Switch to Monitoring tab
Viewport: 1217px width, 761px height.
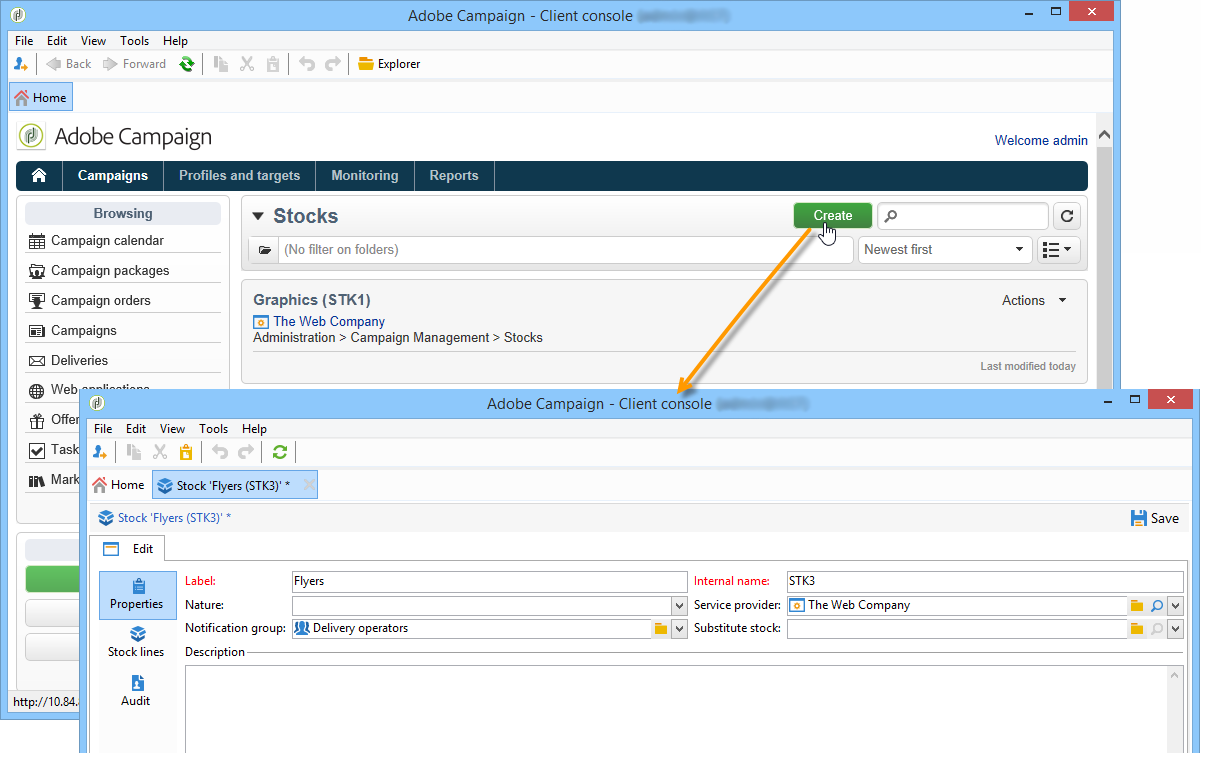click(x=365, y=175)
